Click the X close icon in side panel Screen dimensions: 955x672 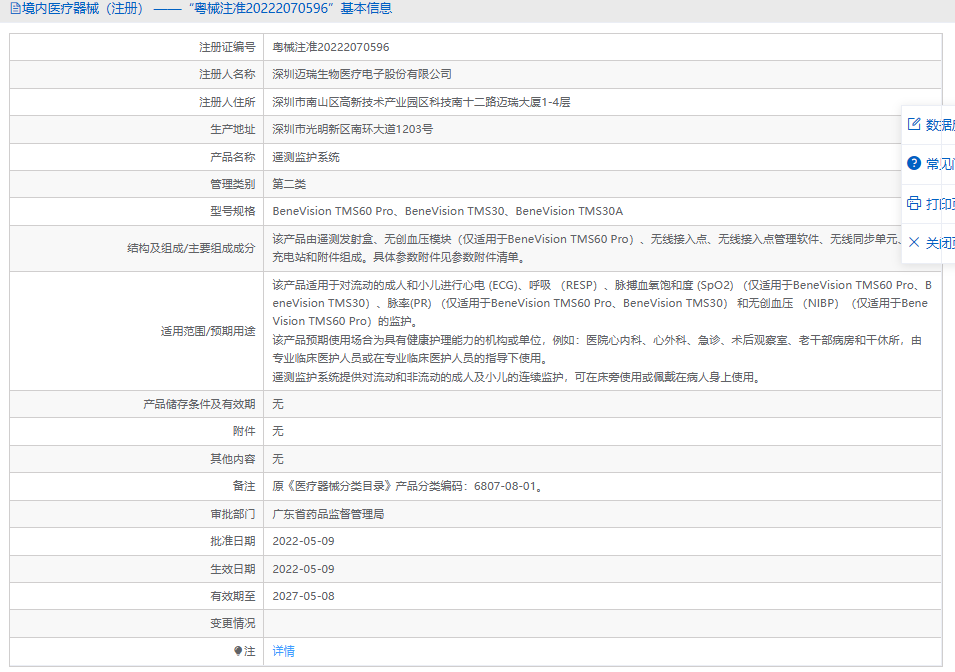tap(913, 242)
